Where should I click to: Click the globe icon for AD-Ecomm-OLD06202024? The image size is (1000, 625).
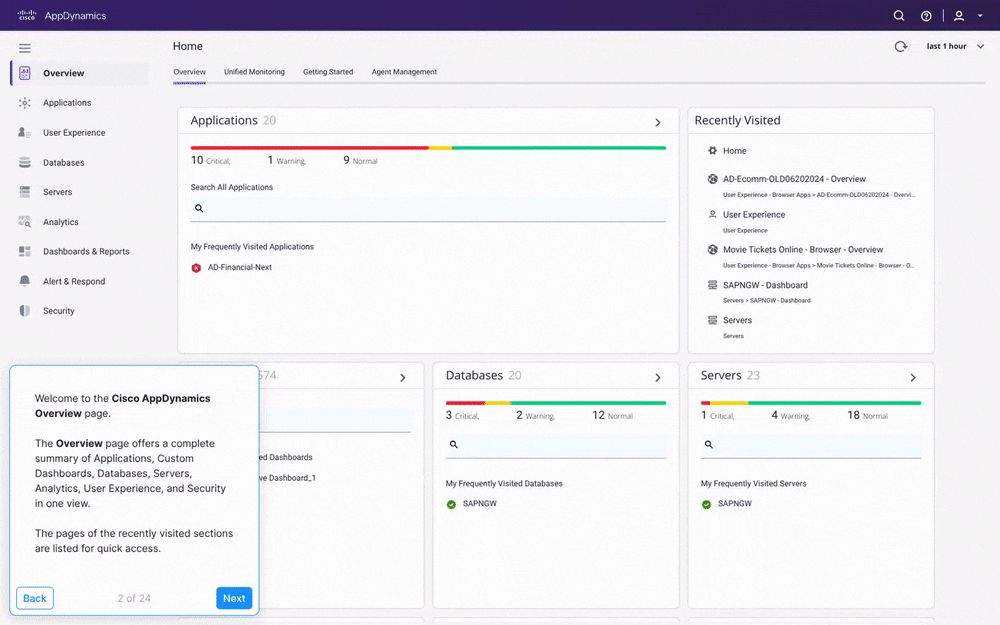click(712, 179)
